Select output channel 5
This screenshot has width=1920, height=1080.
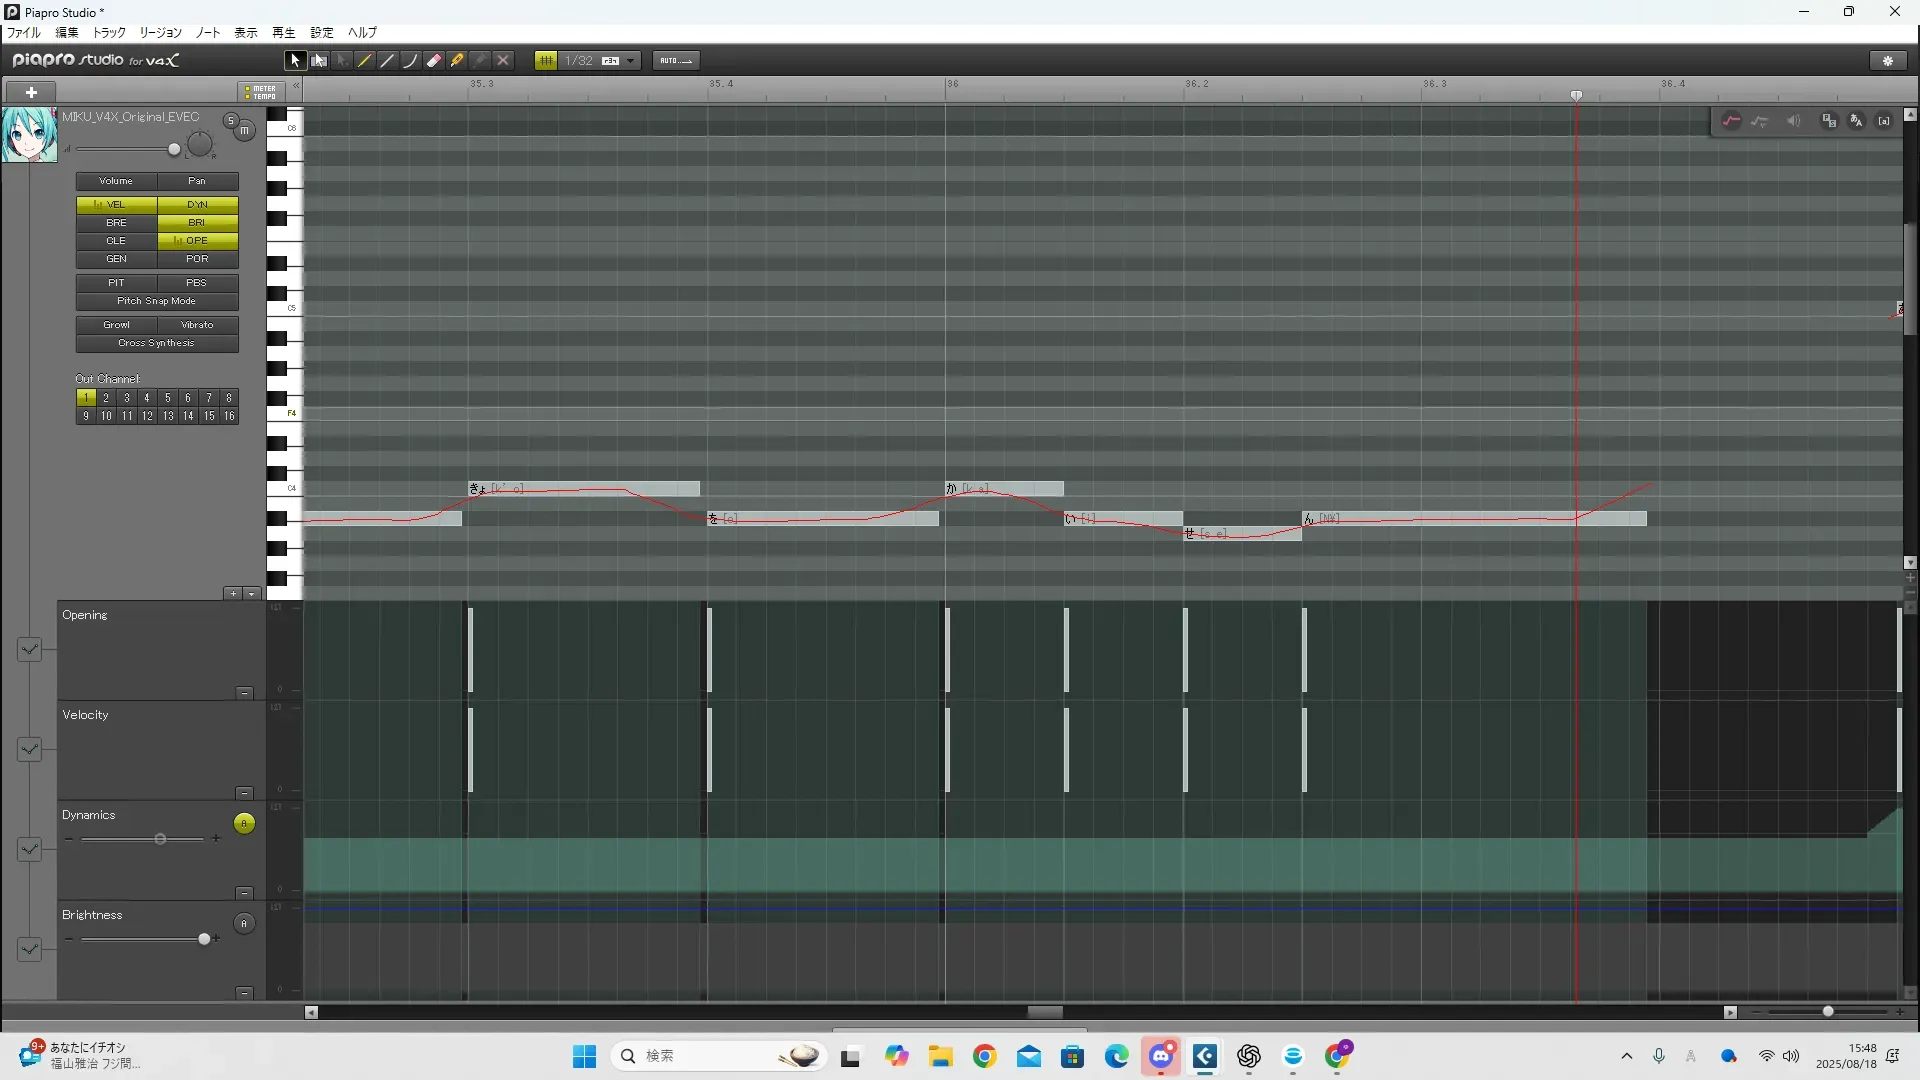(167, 398)
